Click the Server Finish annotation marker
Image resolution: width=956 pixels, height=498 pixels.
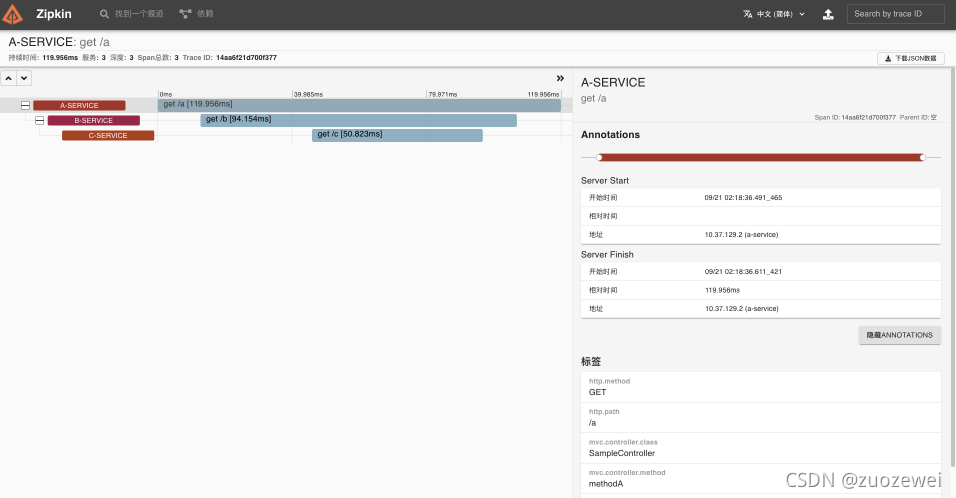922,157
